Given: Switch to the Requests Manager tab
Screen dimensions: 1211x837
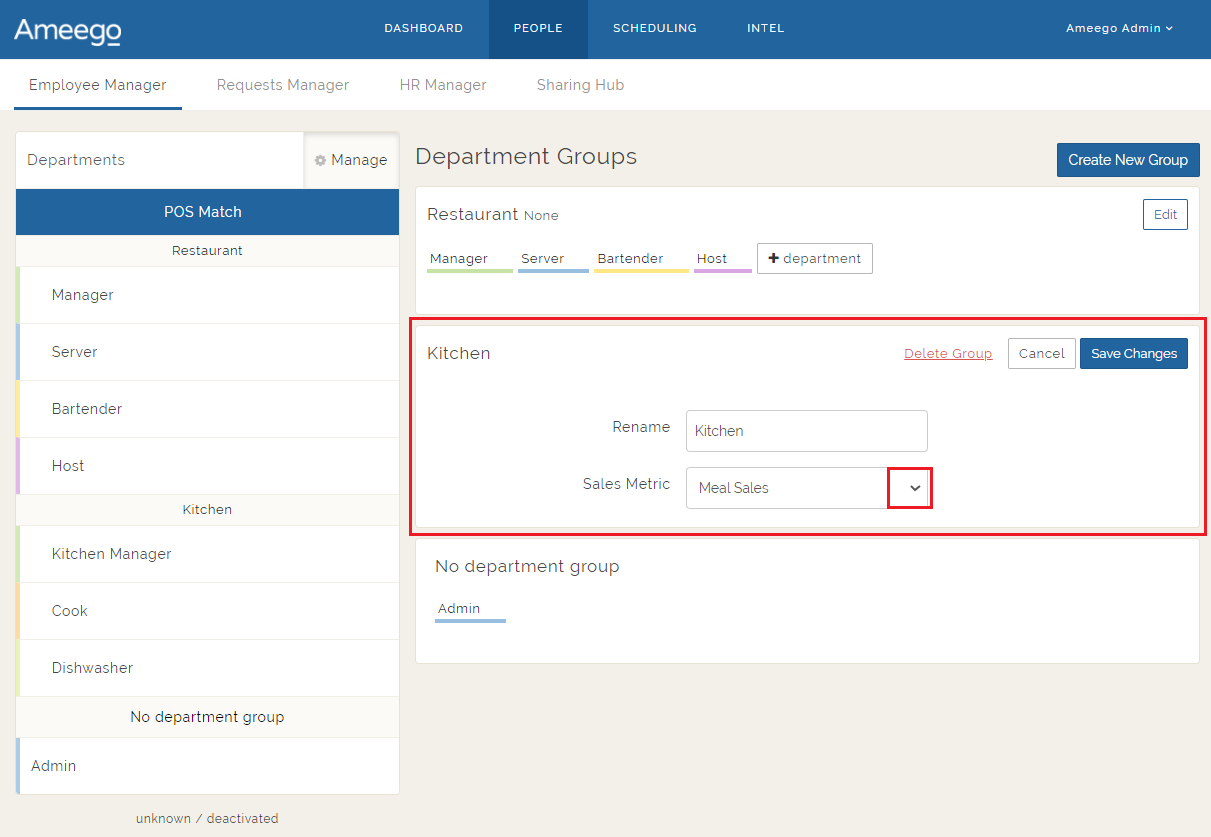Looking at the screenshot, I should (x=283, y=85).
